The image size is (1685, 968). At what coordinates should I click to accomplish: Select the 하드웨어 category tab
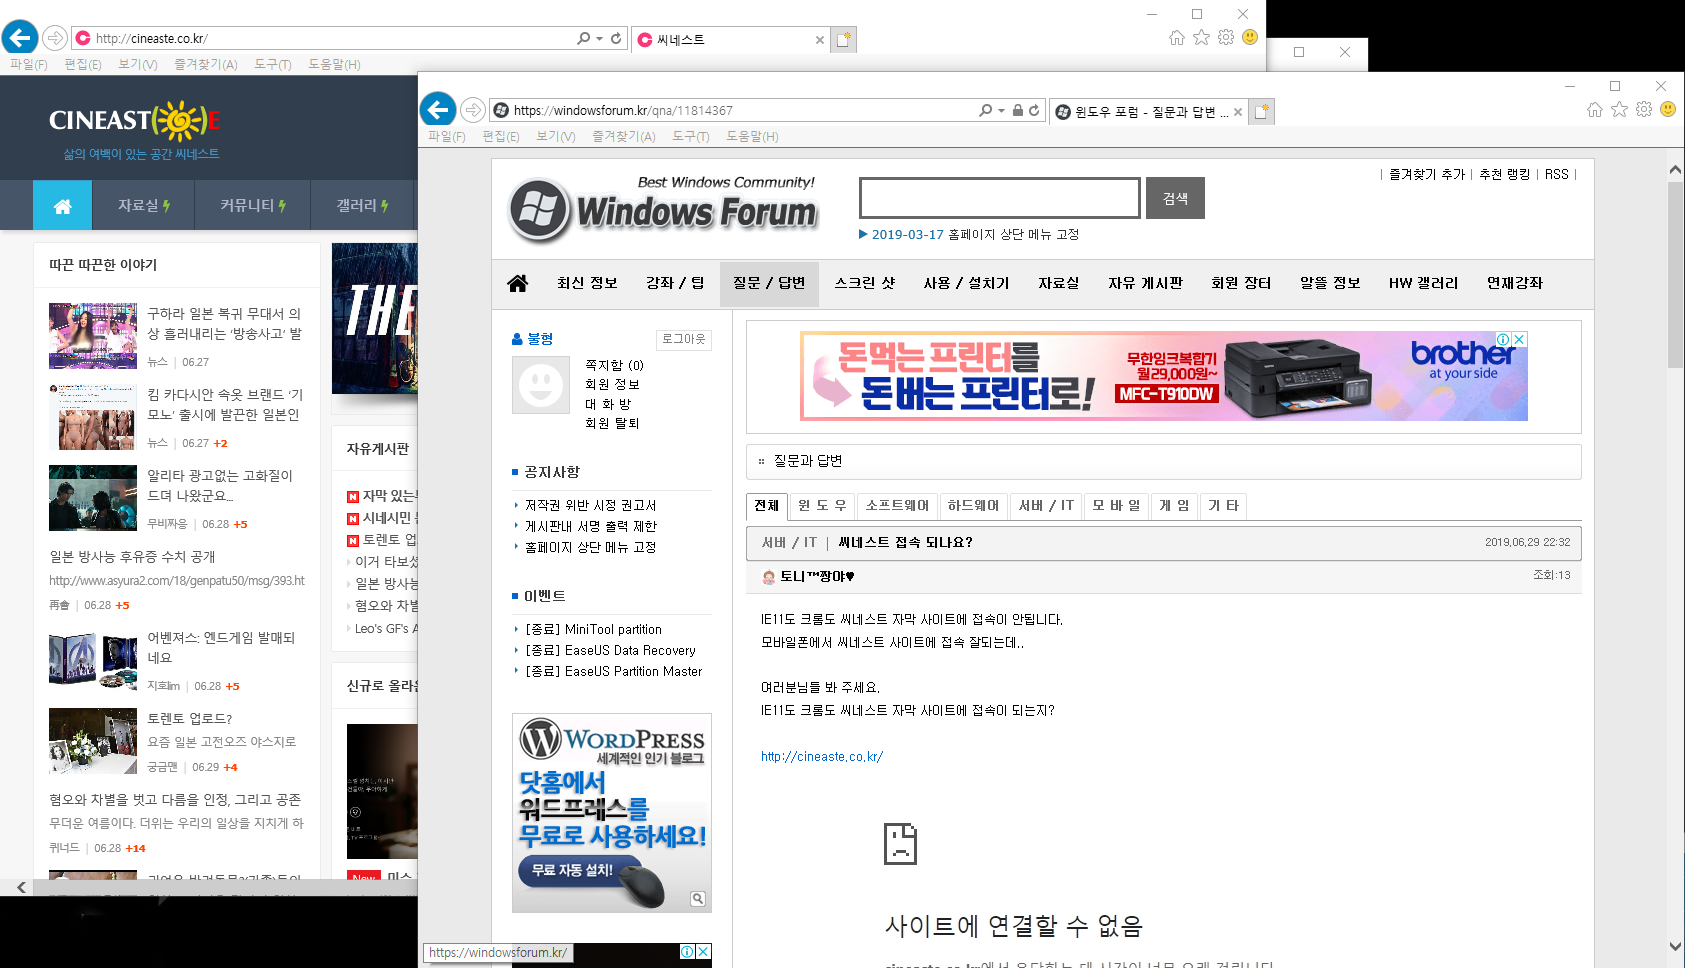pos(973,506)
